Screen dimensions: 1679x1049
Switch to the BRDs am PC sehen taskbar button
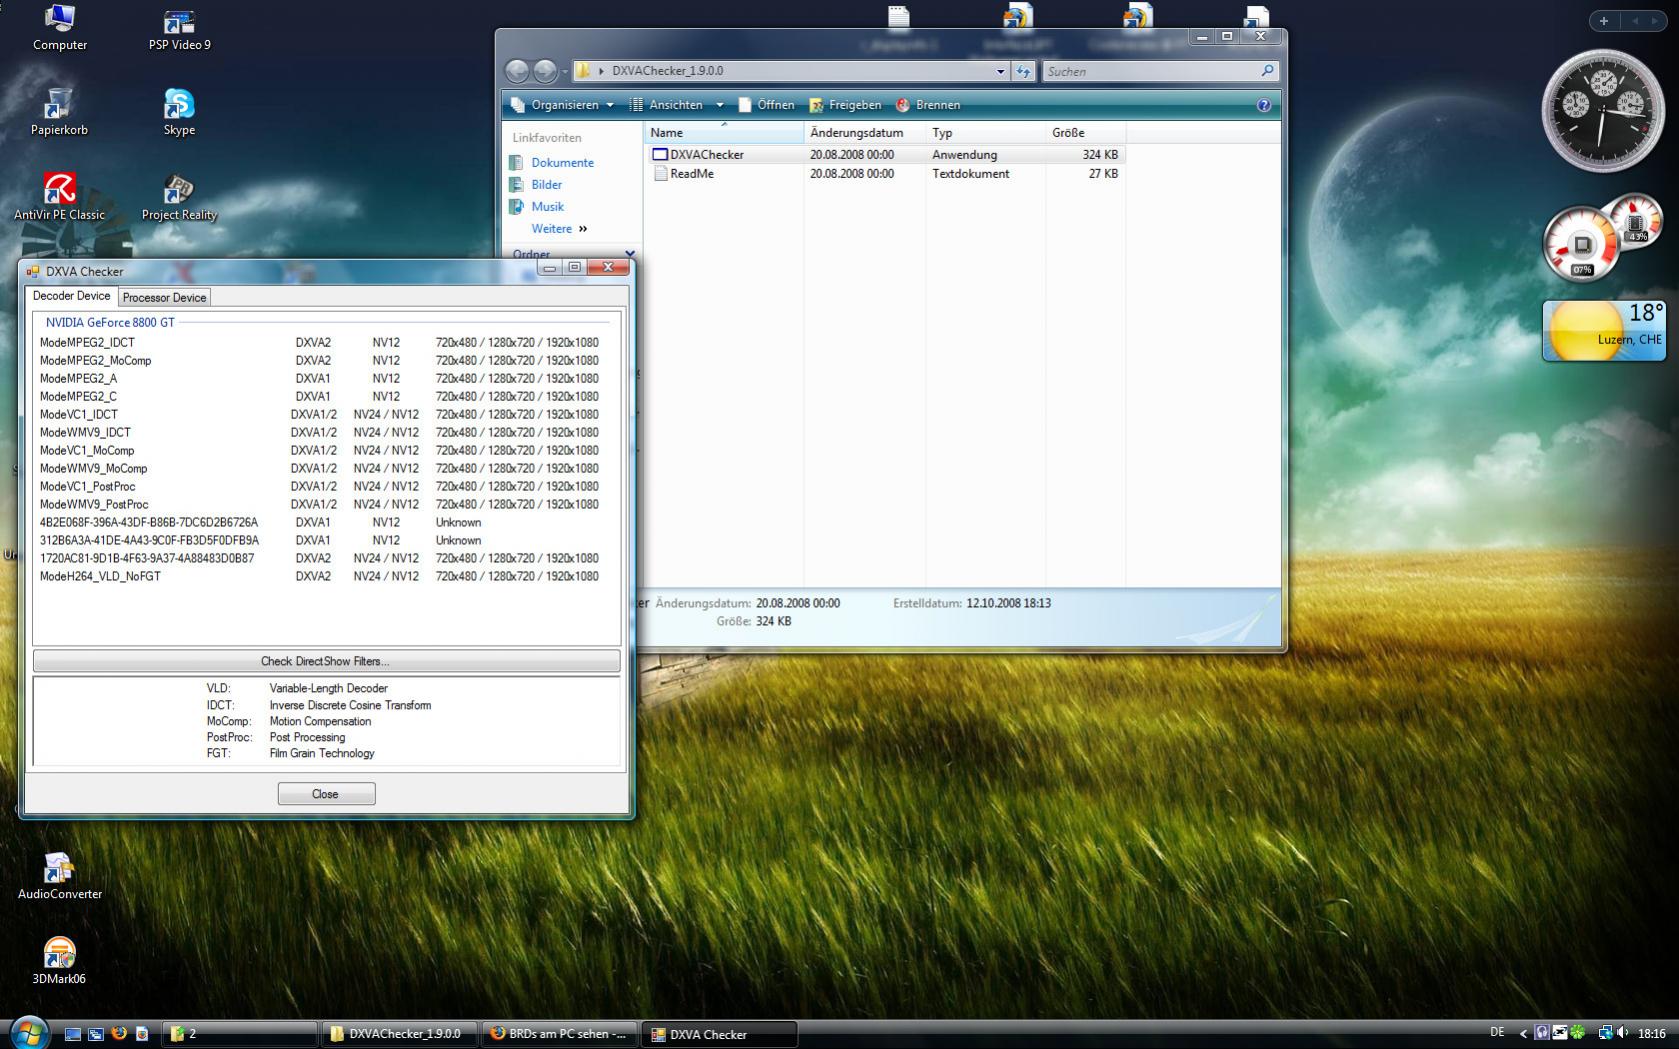[x=559, y=1034]
